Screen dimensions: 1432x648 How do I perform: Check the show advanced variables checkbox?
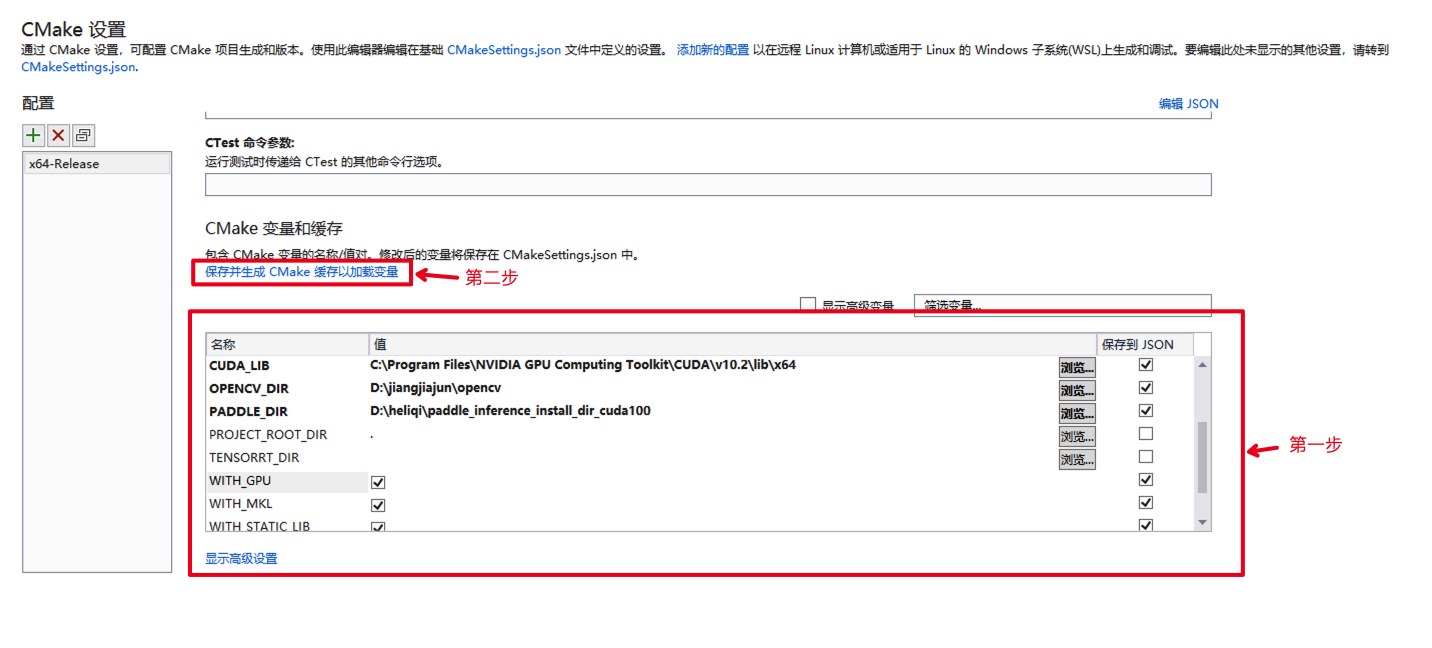click(x=808, y=305)
